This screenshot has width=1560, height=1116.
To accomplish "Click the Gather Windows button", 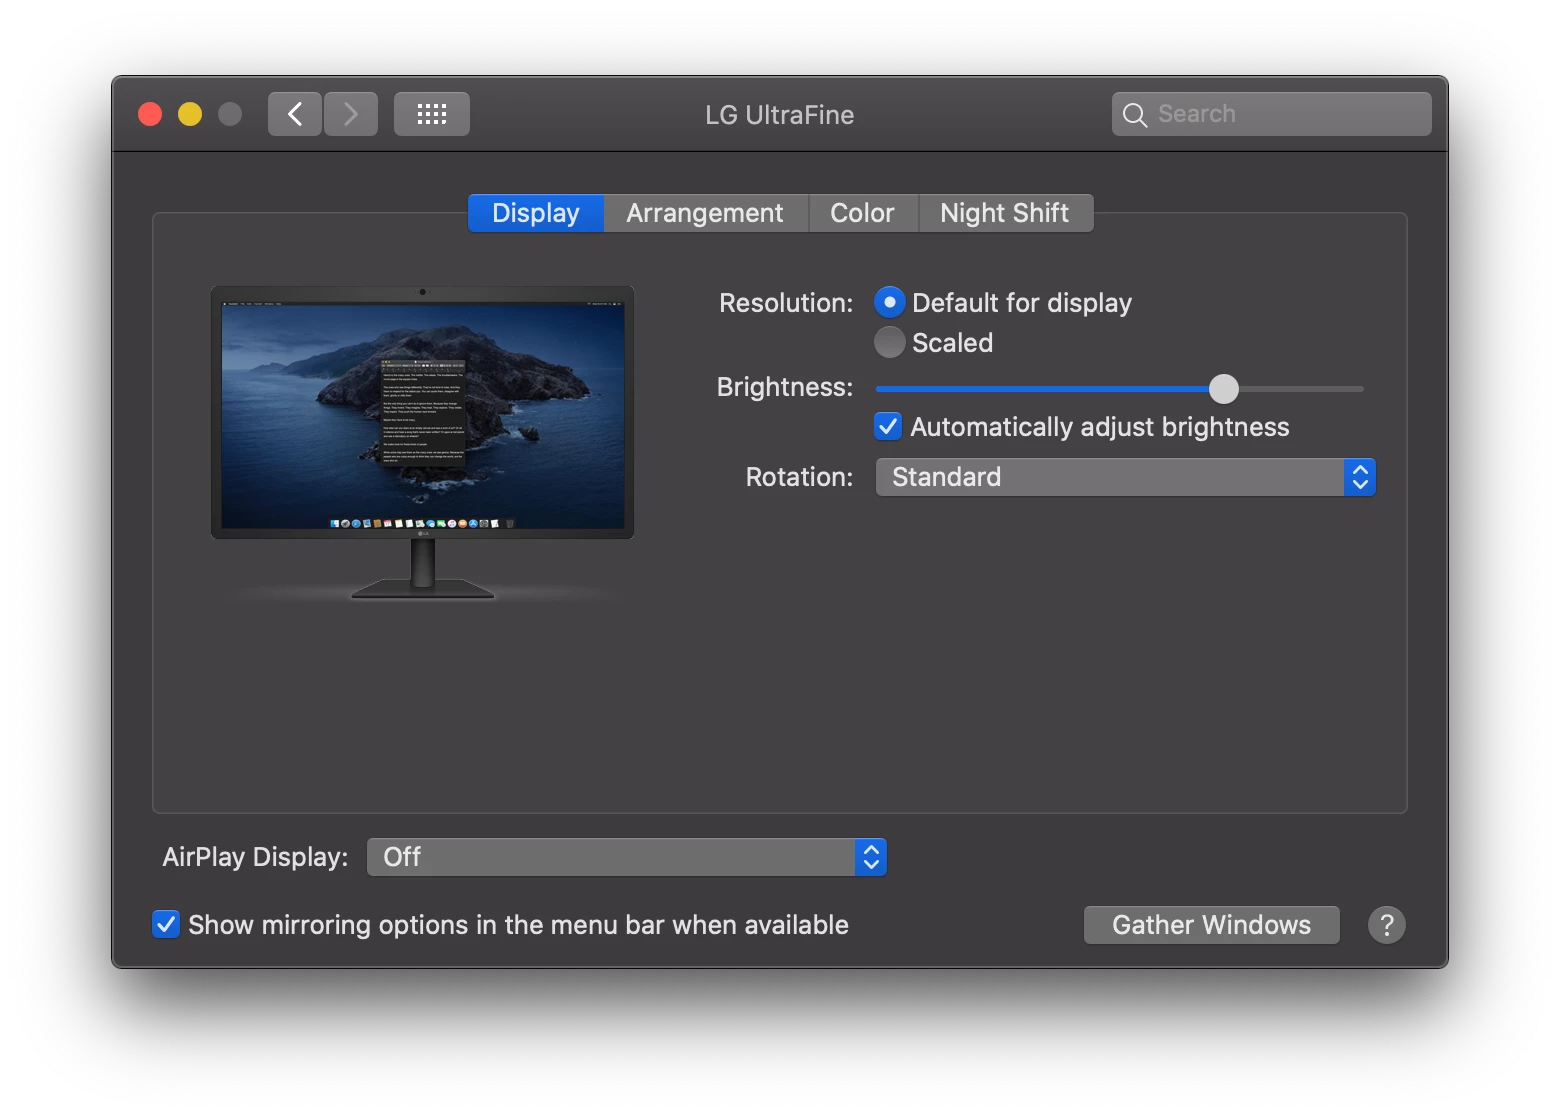I will tap(1212, 925).
